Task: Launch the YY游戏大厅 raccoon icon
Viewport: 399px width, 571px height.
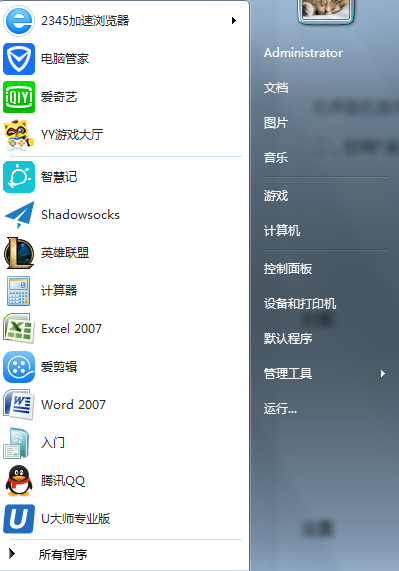Action: (19, 135)
